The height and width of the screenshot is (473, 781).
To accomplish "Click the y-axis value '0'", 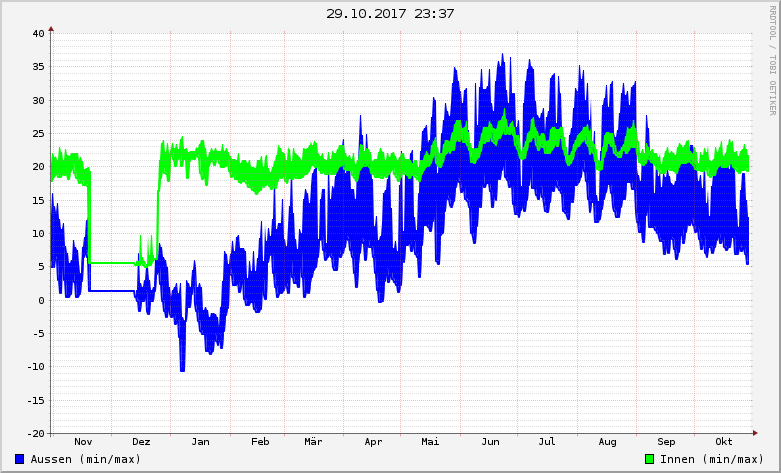I will [42, 300].
